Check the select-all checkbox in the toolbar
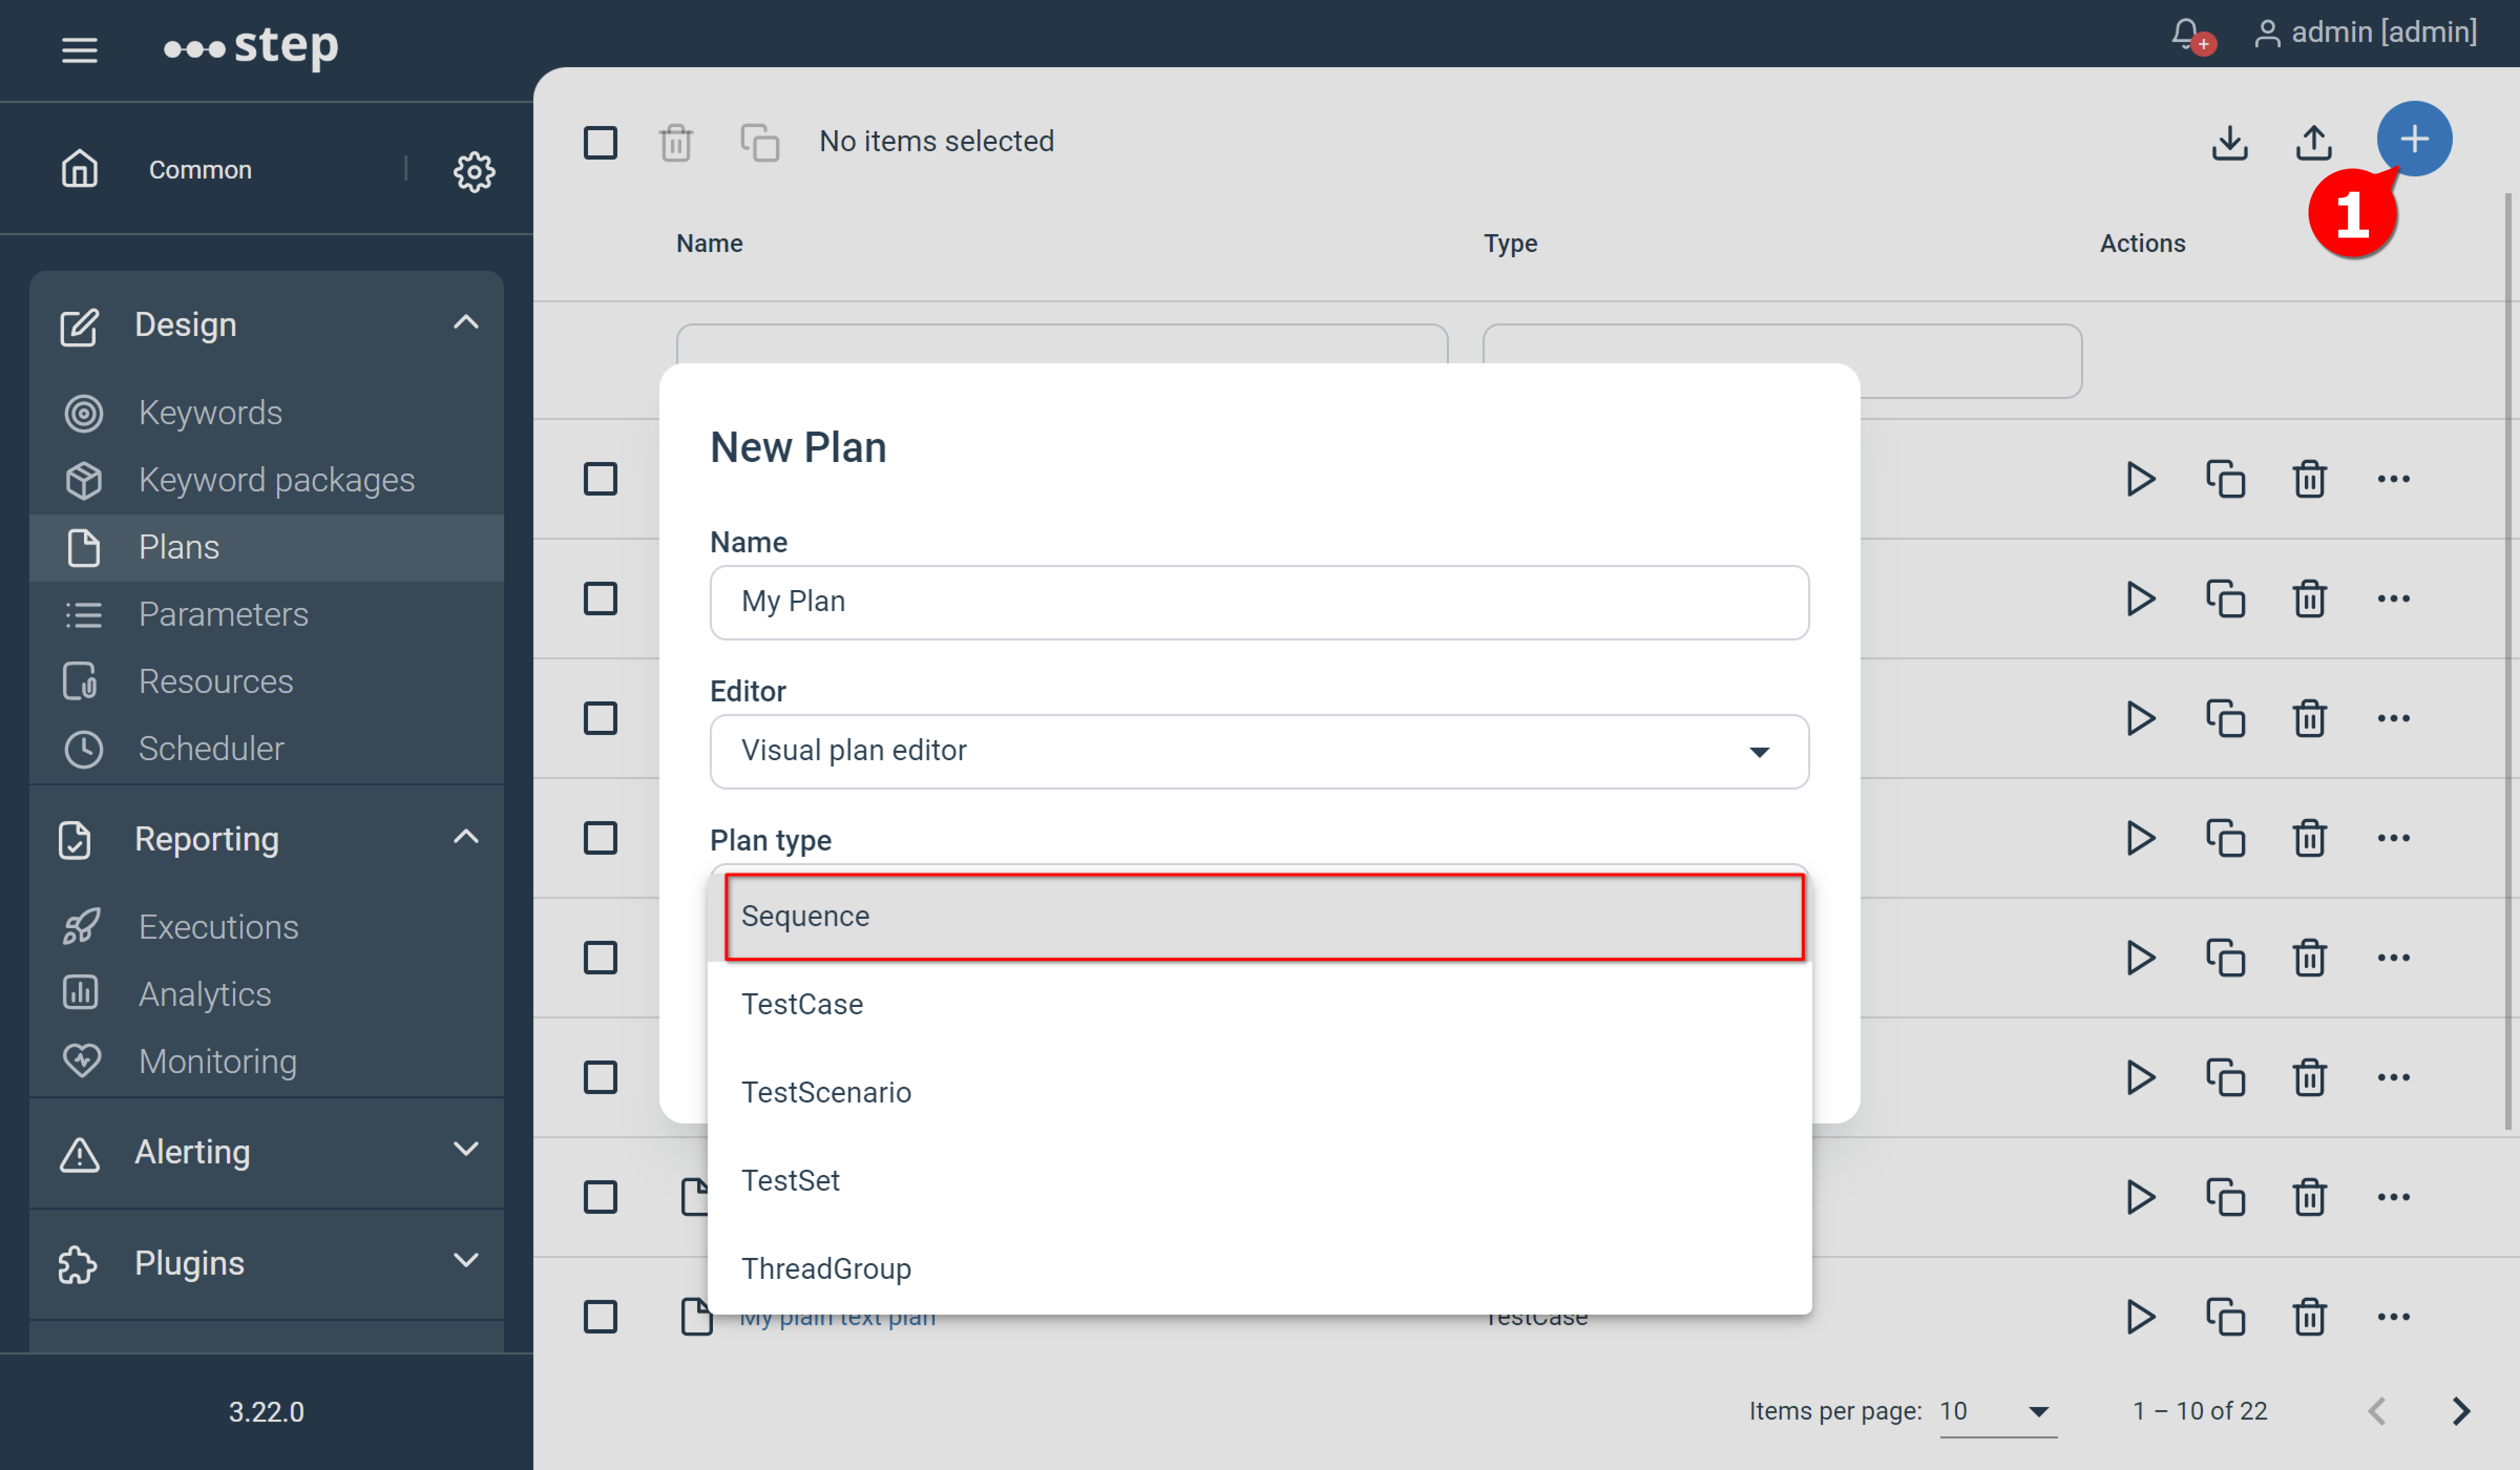The width and height of the screenshot is (2520, 1470). pyautogui.click(x=600, y=142)
